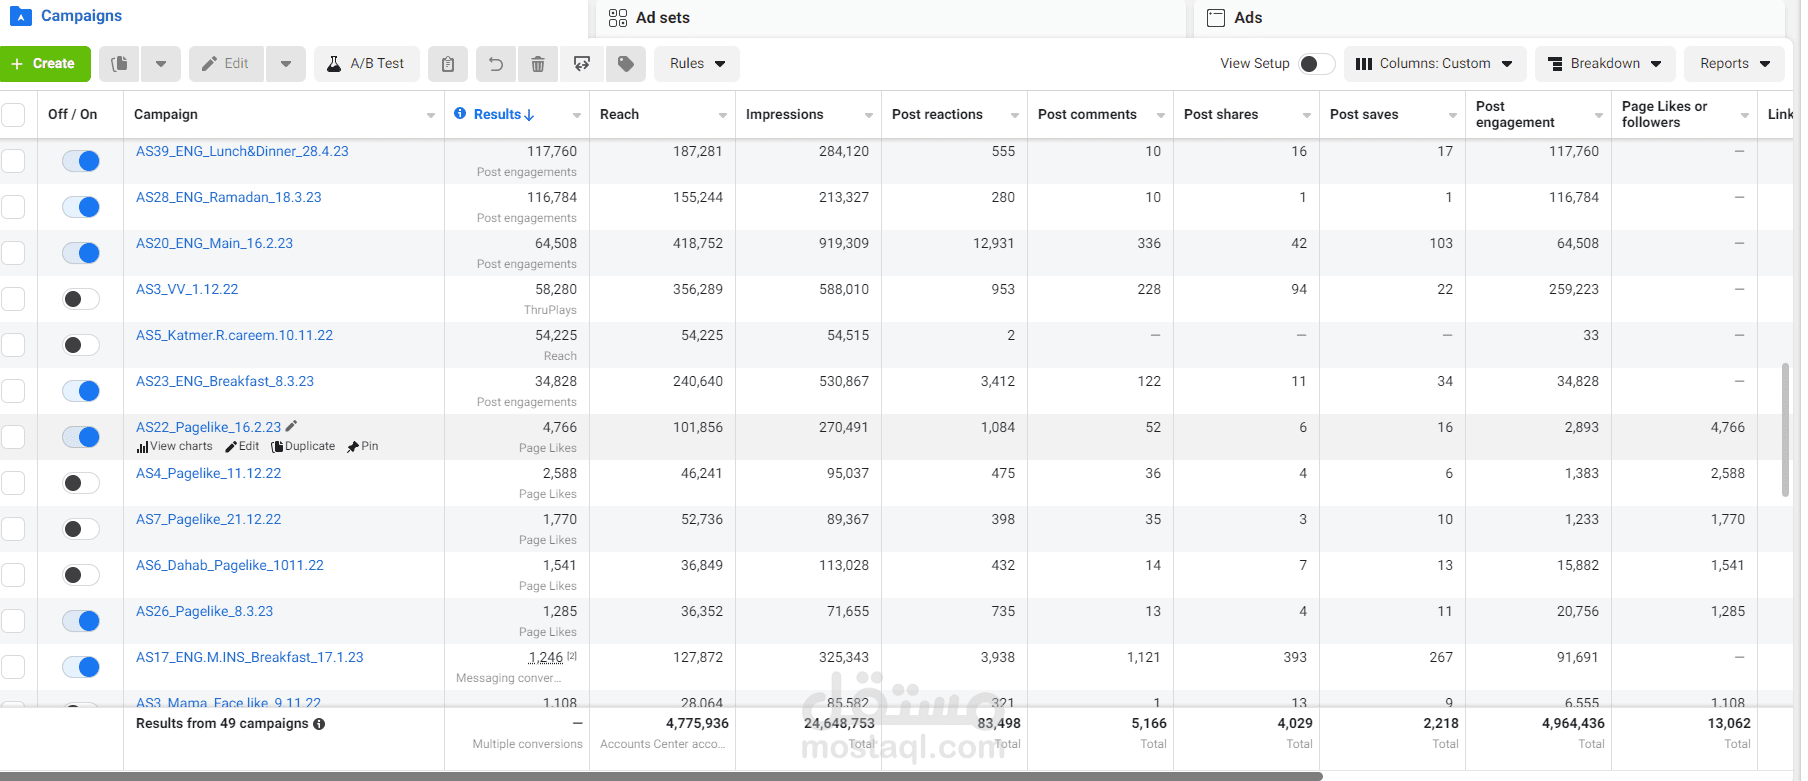Click the tag label icon
Image resolution: width=1808 pixels, height=781 pixels.
(625, 64)
